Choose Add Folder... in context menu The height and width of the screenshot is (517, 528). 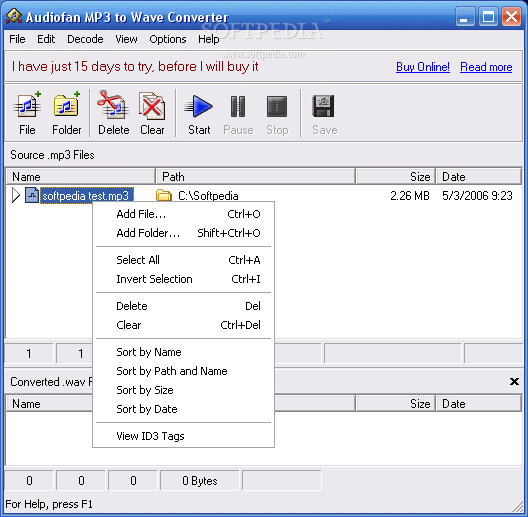(184, 233)
